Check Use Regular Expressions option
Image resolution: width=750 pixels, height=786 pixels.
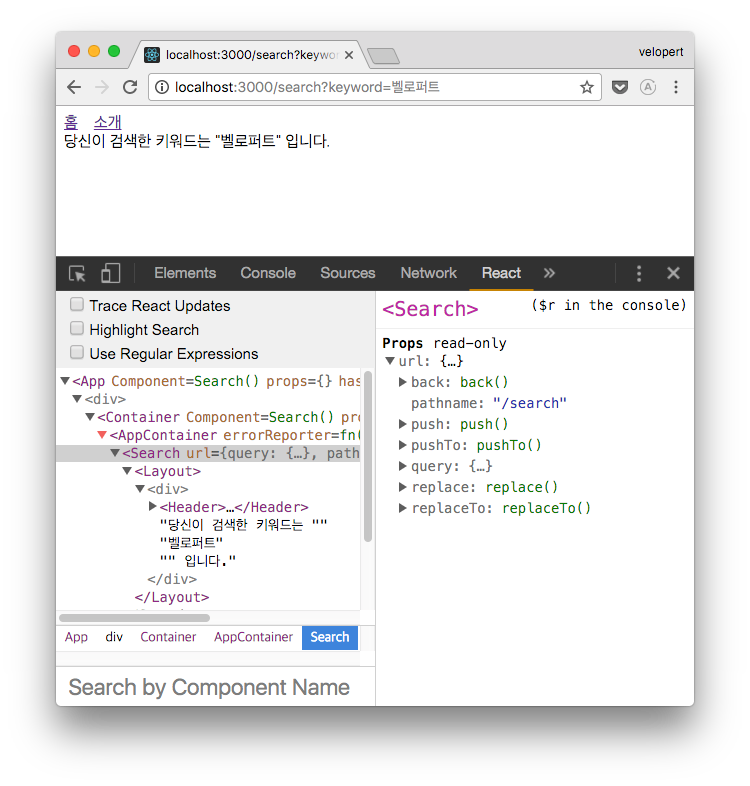click(77, 353)
